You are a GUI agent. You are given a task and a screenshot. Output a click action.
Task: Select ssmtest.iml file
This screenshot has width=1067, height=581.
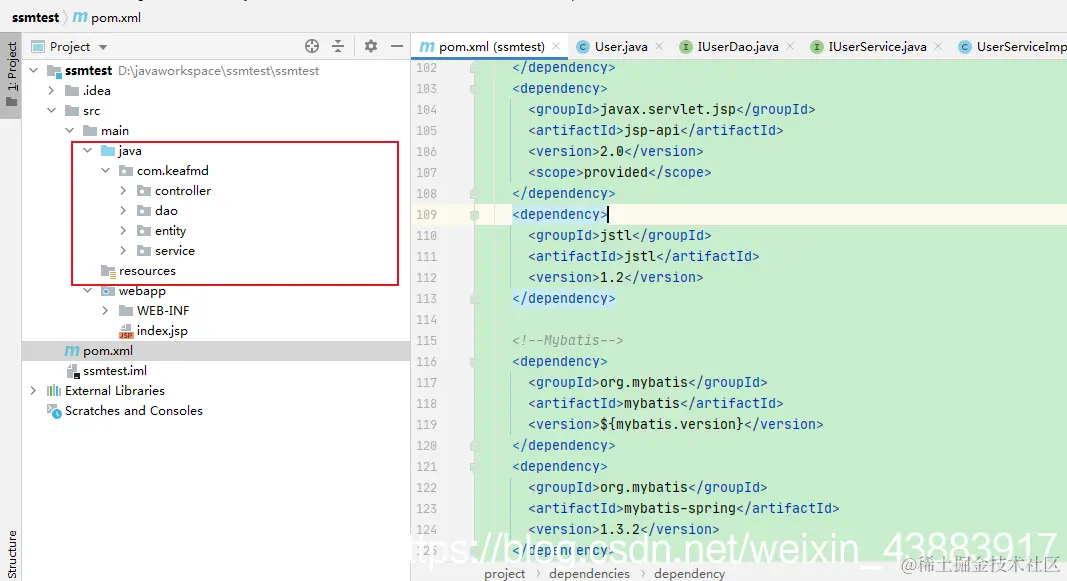(114, 371)
